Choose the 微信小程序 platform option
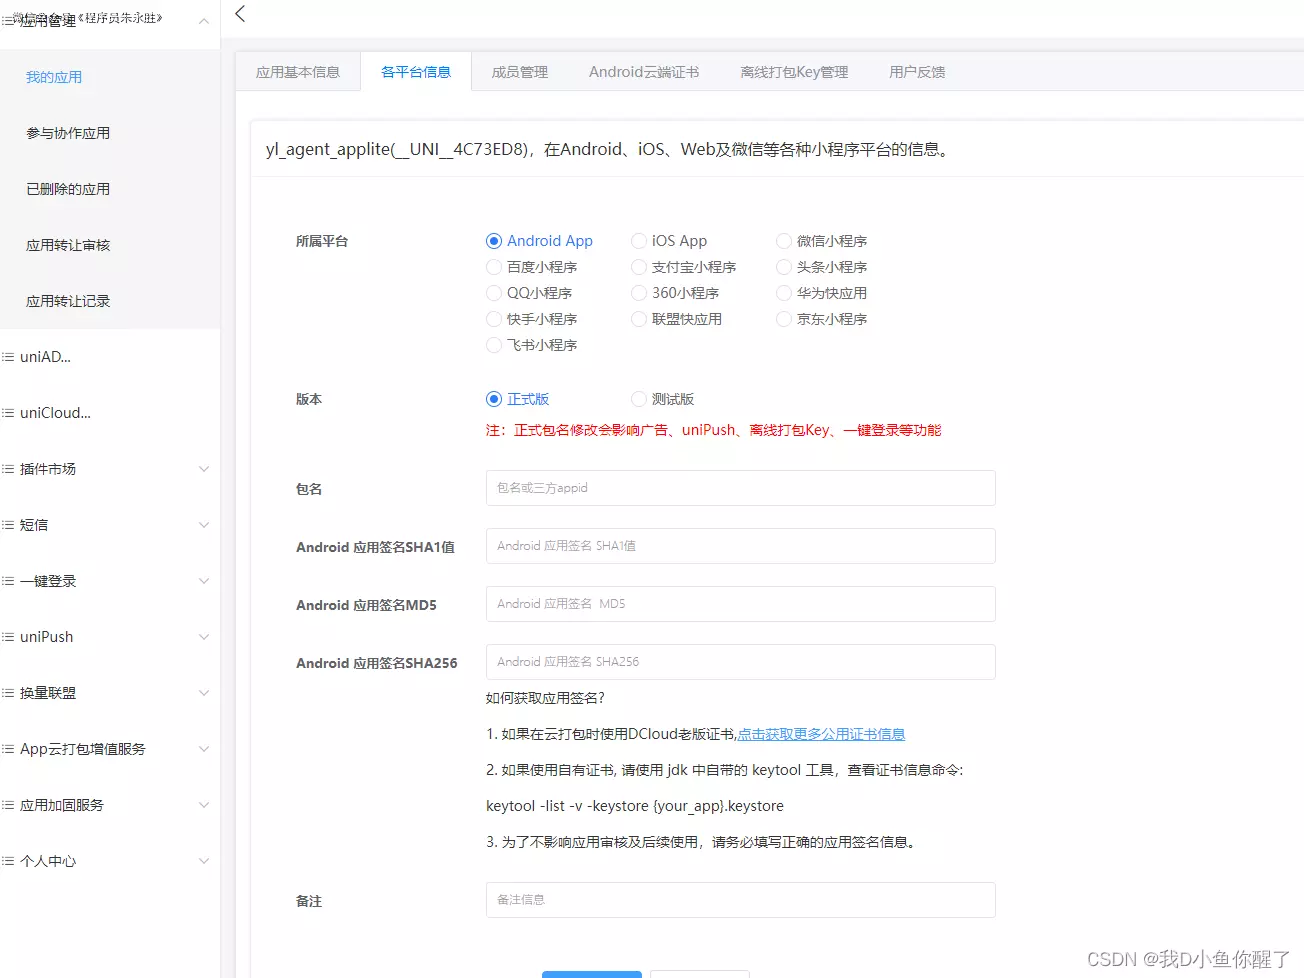Screen dimensions: 1304x978 784,241
